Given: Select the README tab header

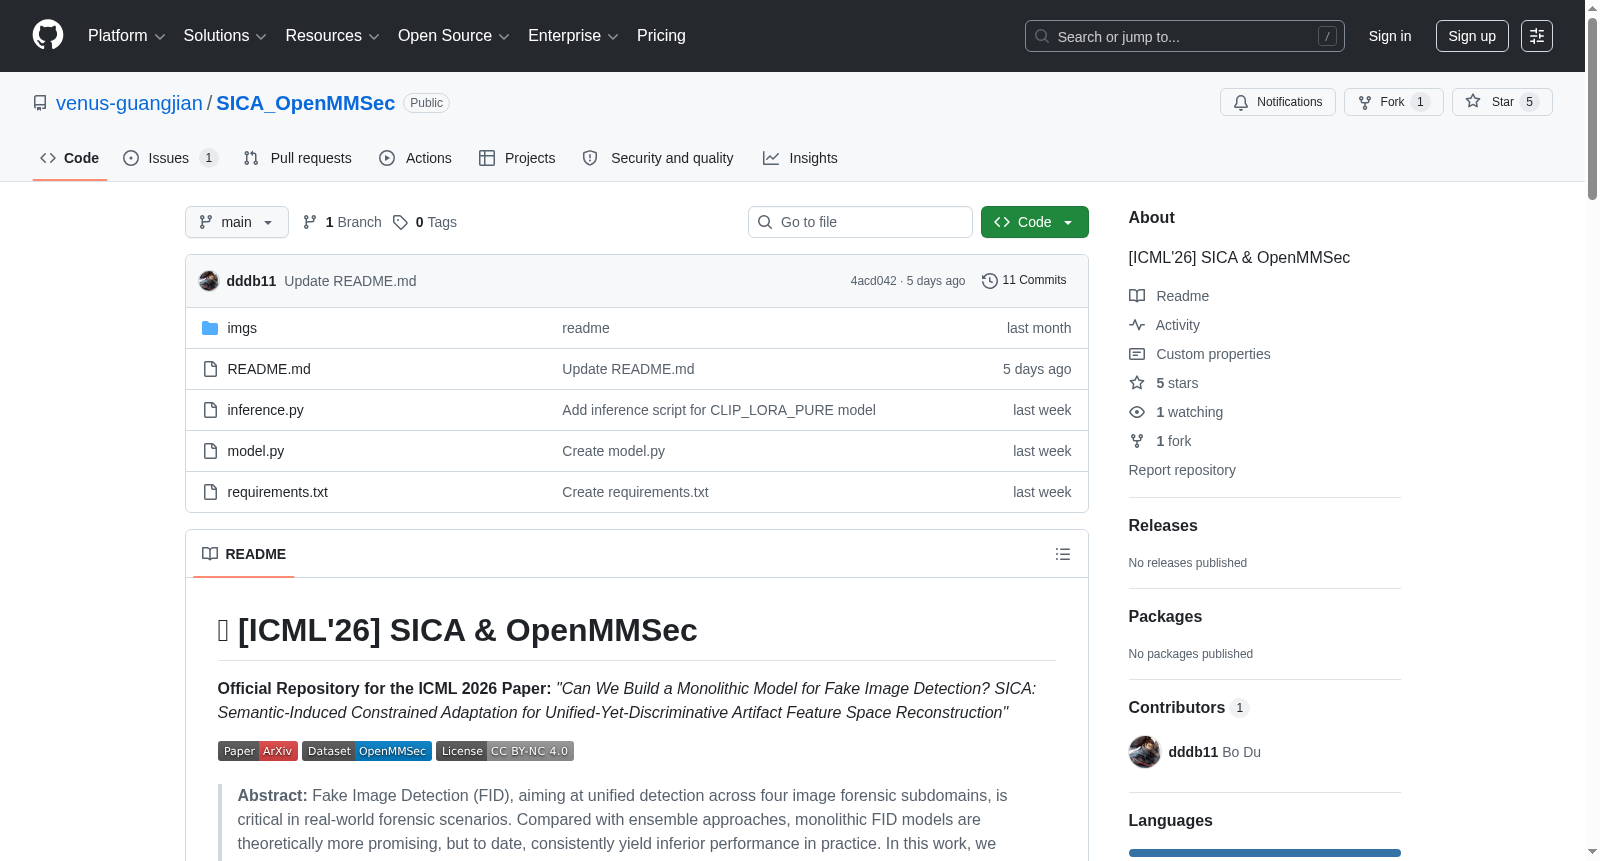Looking at the screenshot, I should pos(244,554).
